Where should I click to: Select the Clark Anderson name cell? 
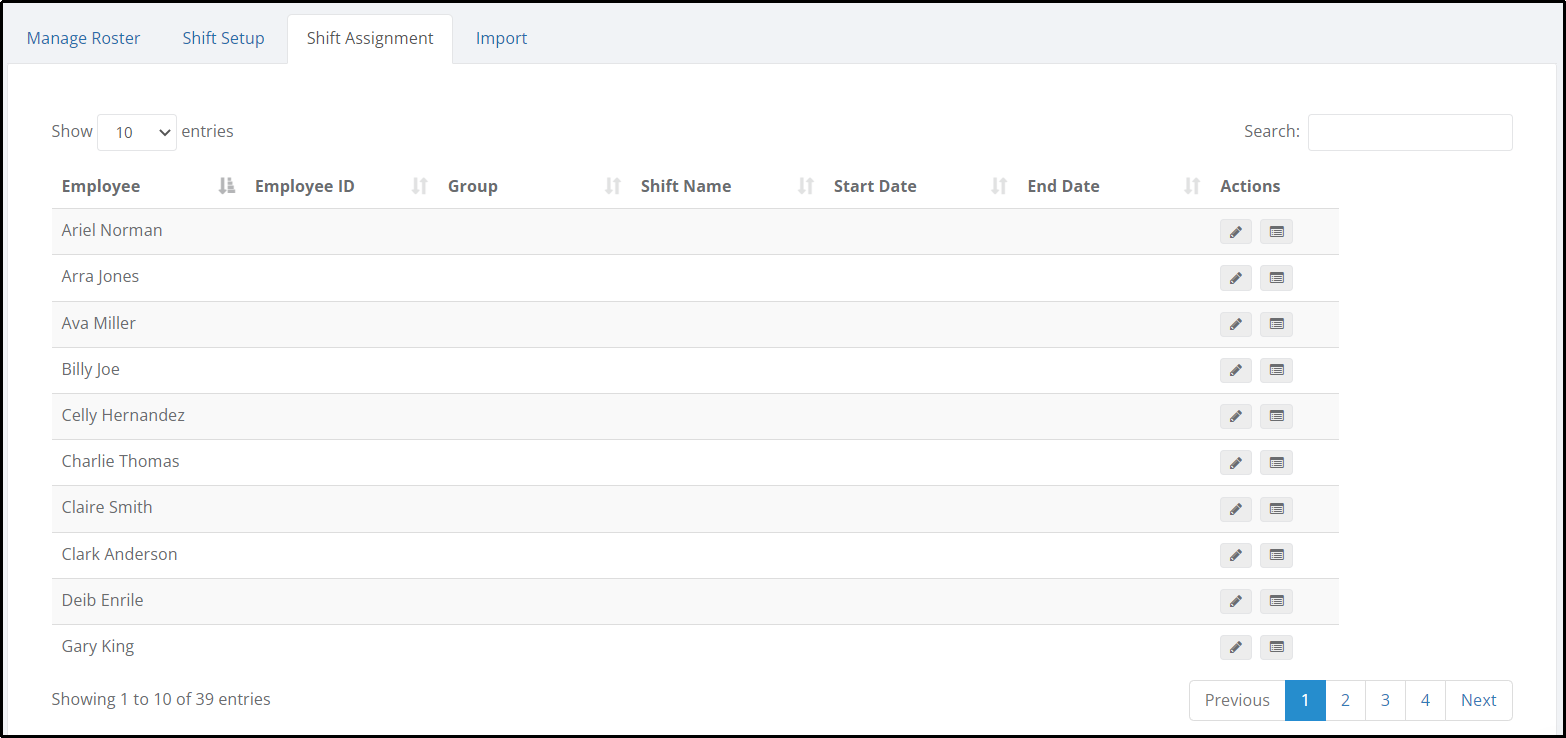point(120,554)
